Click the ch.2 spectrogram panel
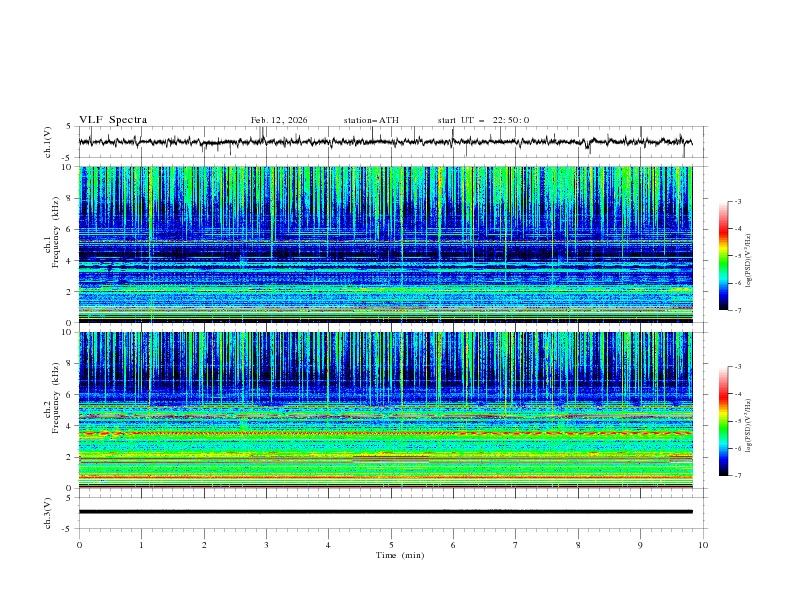 [390, 409]
